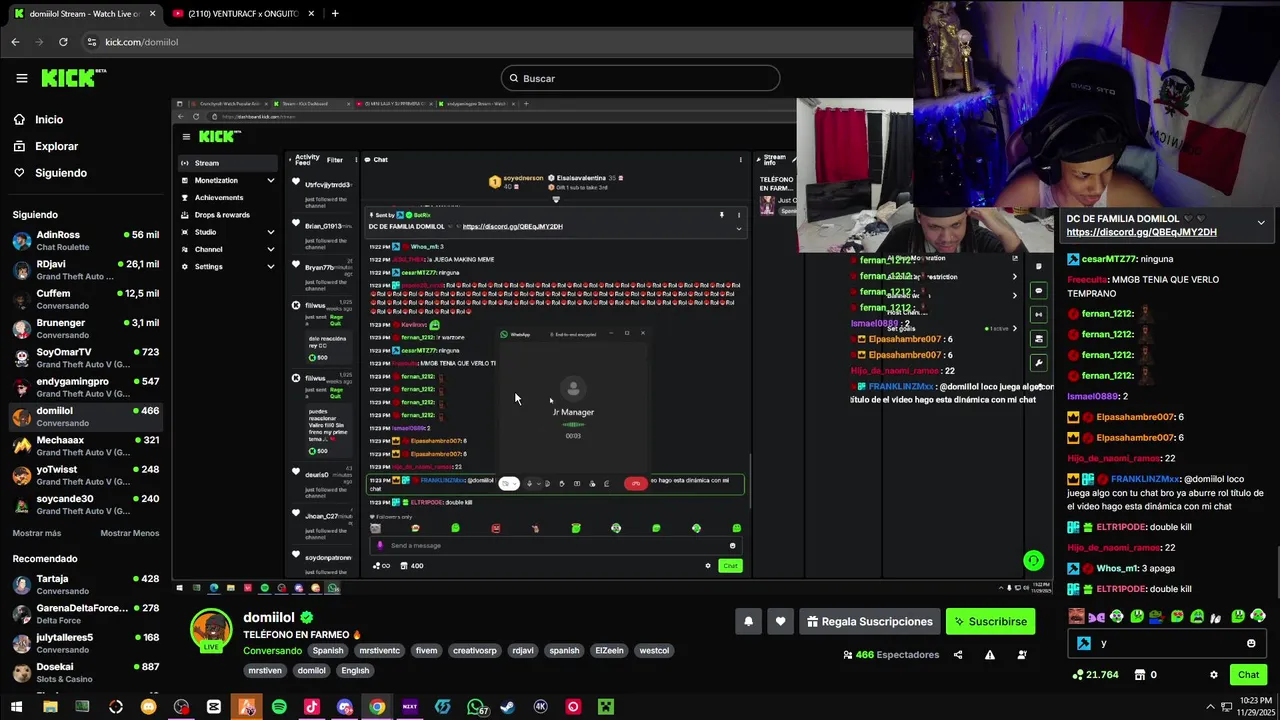
Task: Click the share stream icon
Action: click(958, 655)
